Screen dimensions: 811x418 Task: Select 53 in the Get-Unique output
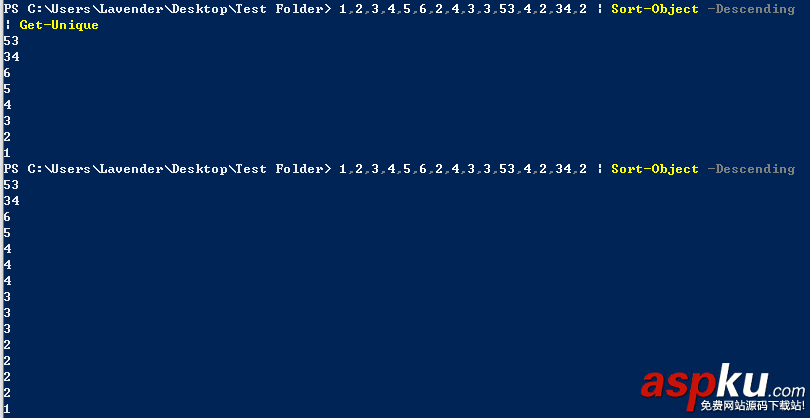(11, 41)
